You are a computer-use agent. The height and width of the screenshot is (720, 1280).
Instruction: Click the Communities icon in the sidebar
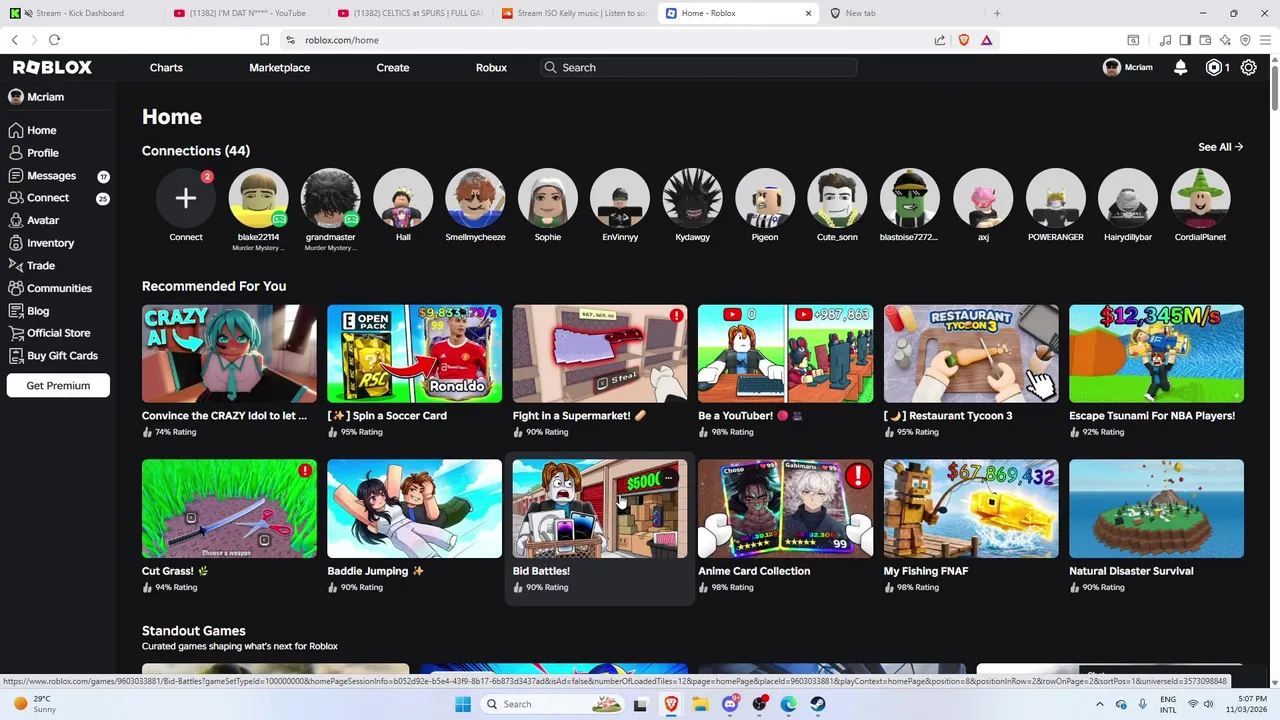click(15, 288)
